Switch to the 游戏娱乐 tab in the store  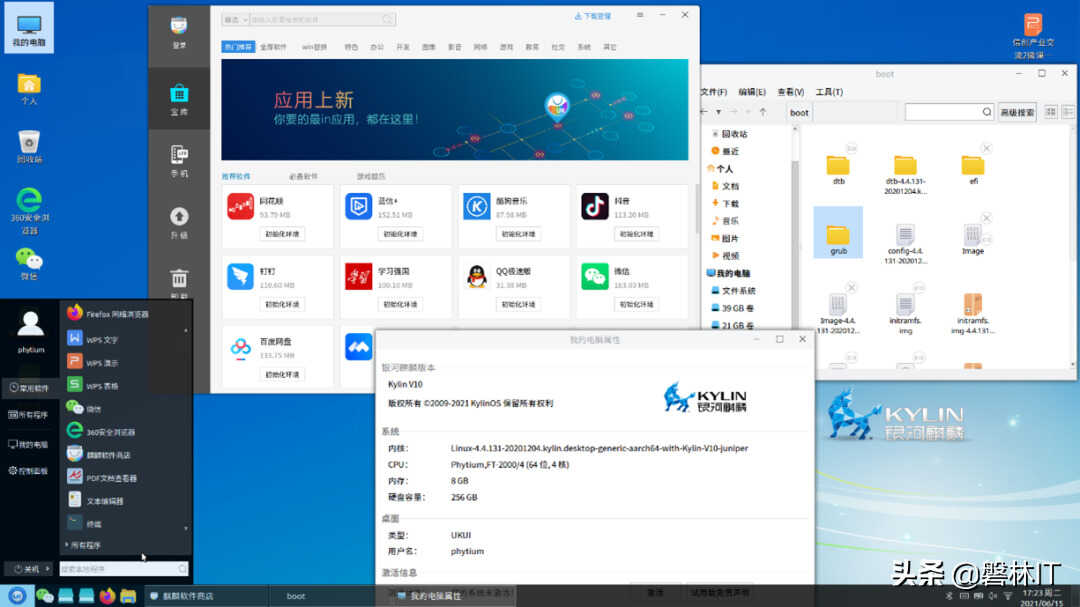coord(371,177)
